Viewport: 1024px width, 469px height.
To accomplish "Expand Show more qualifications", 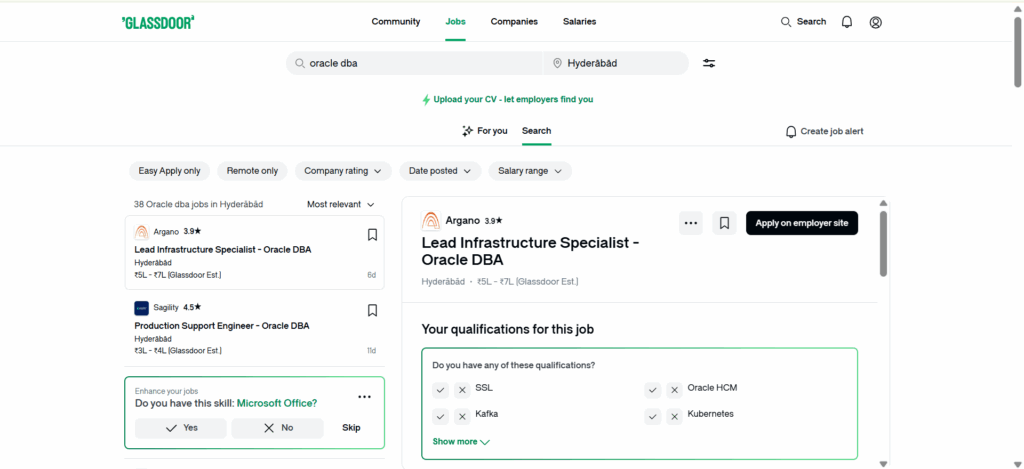I will click(461, 441).
